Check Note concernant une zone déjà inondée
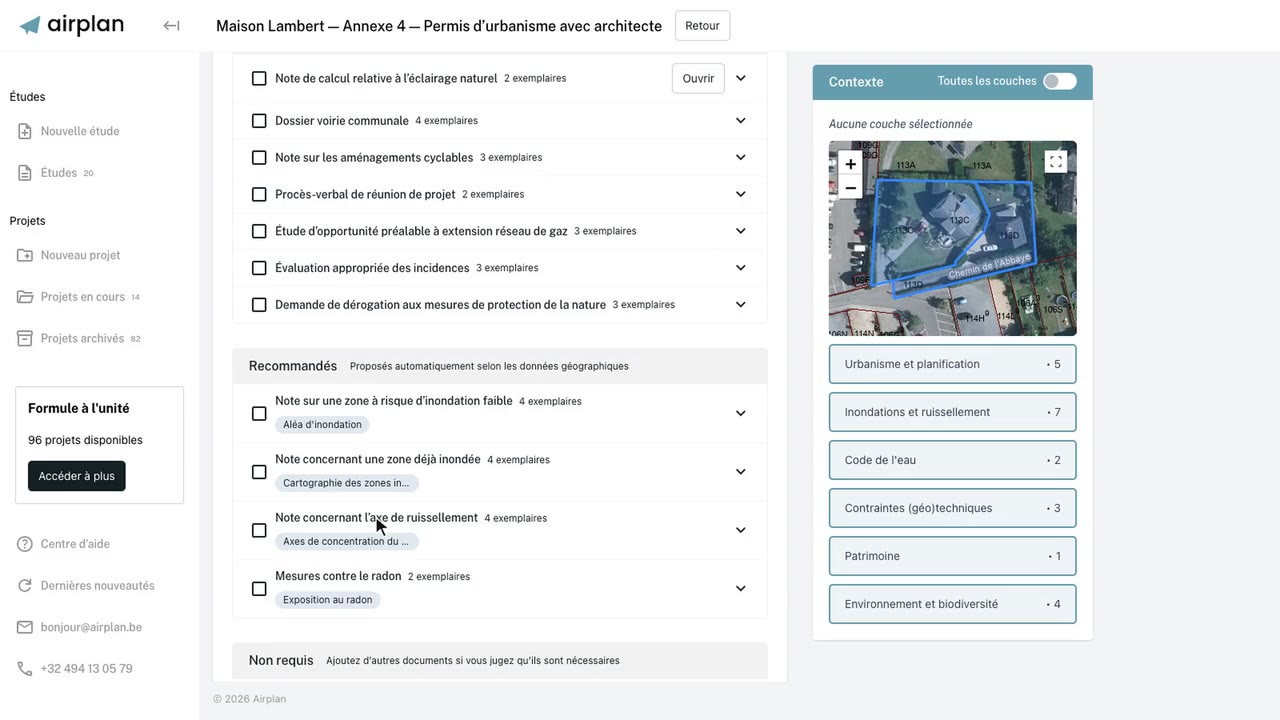1280x720 pixels. coord(259,472)
